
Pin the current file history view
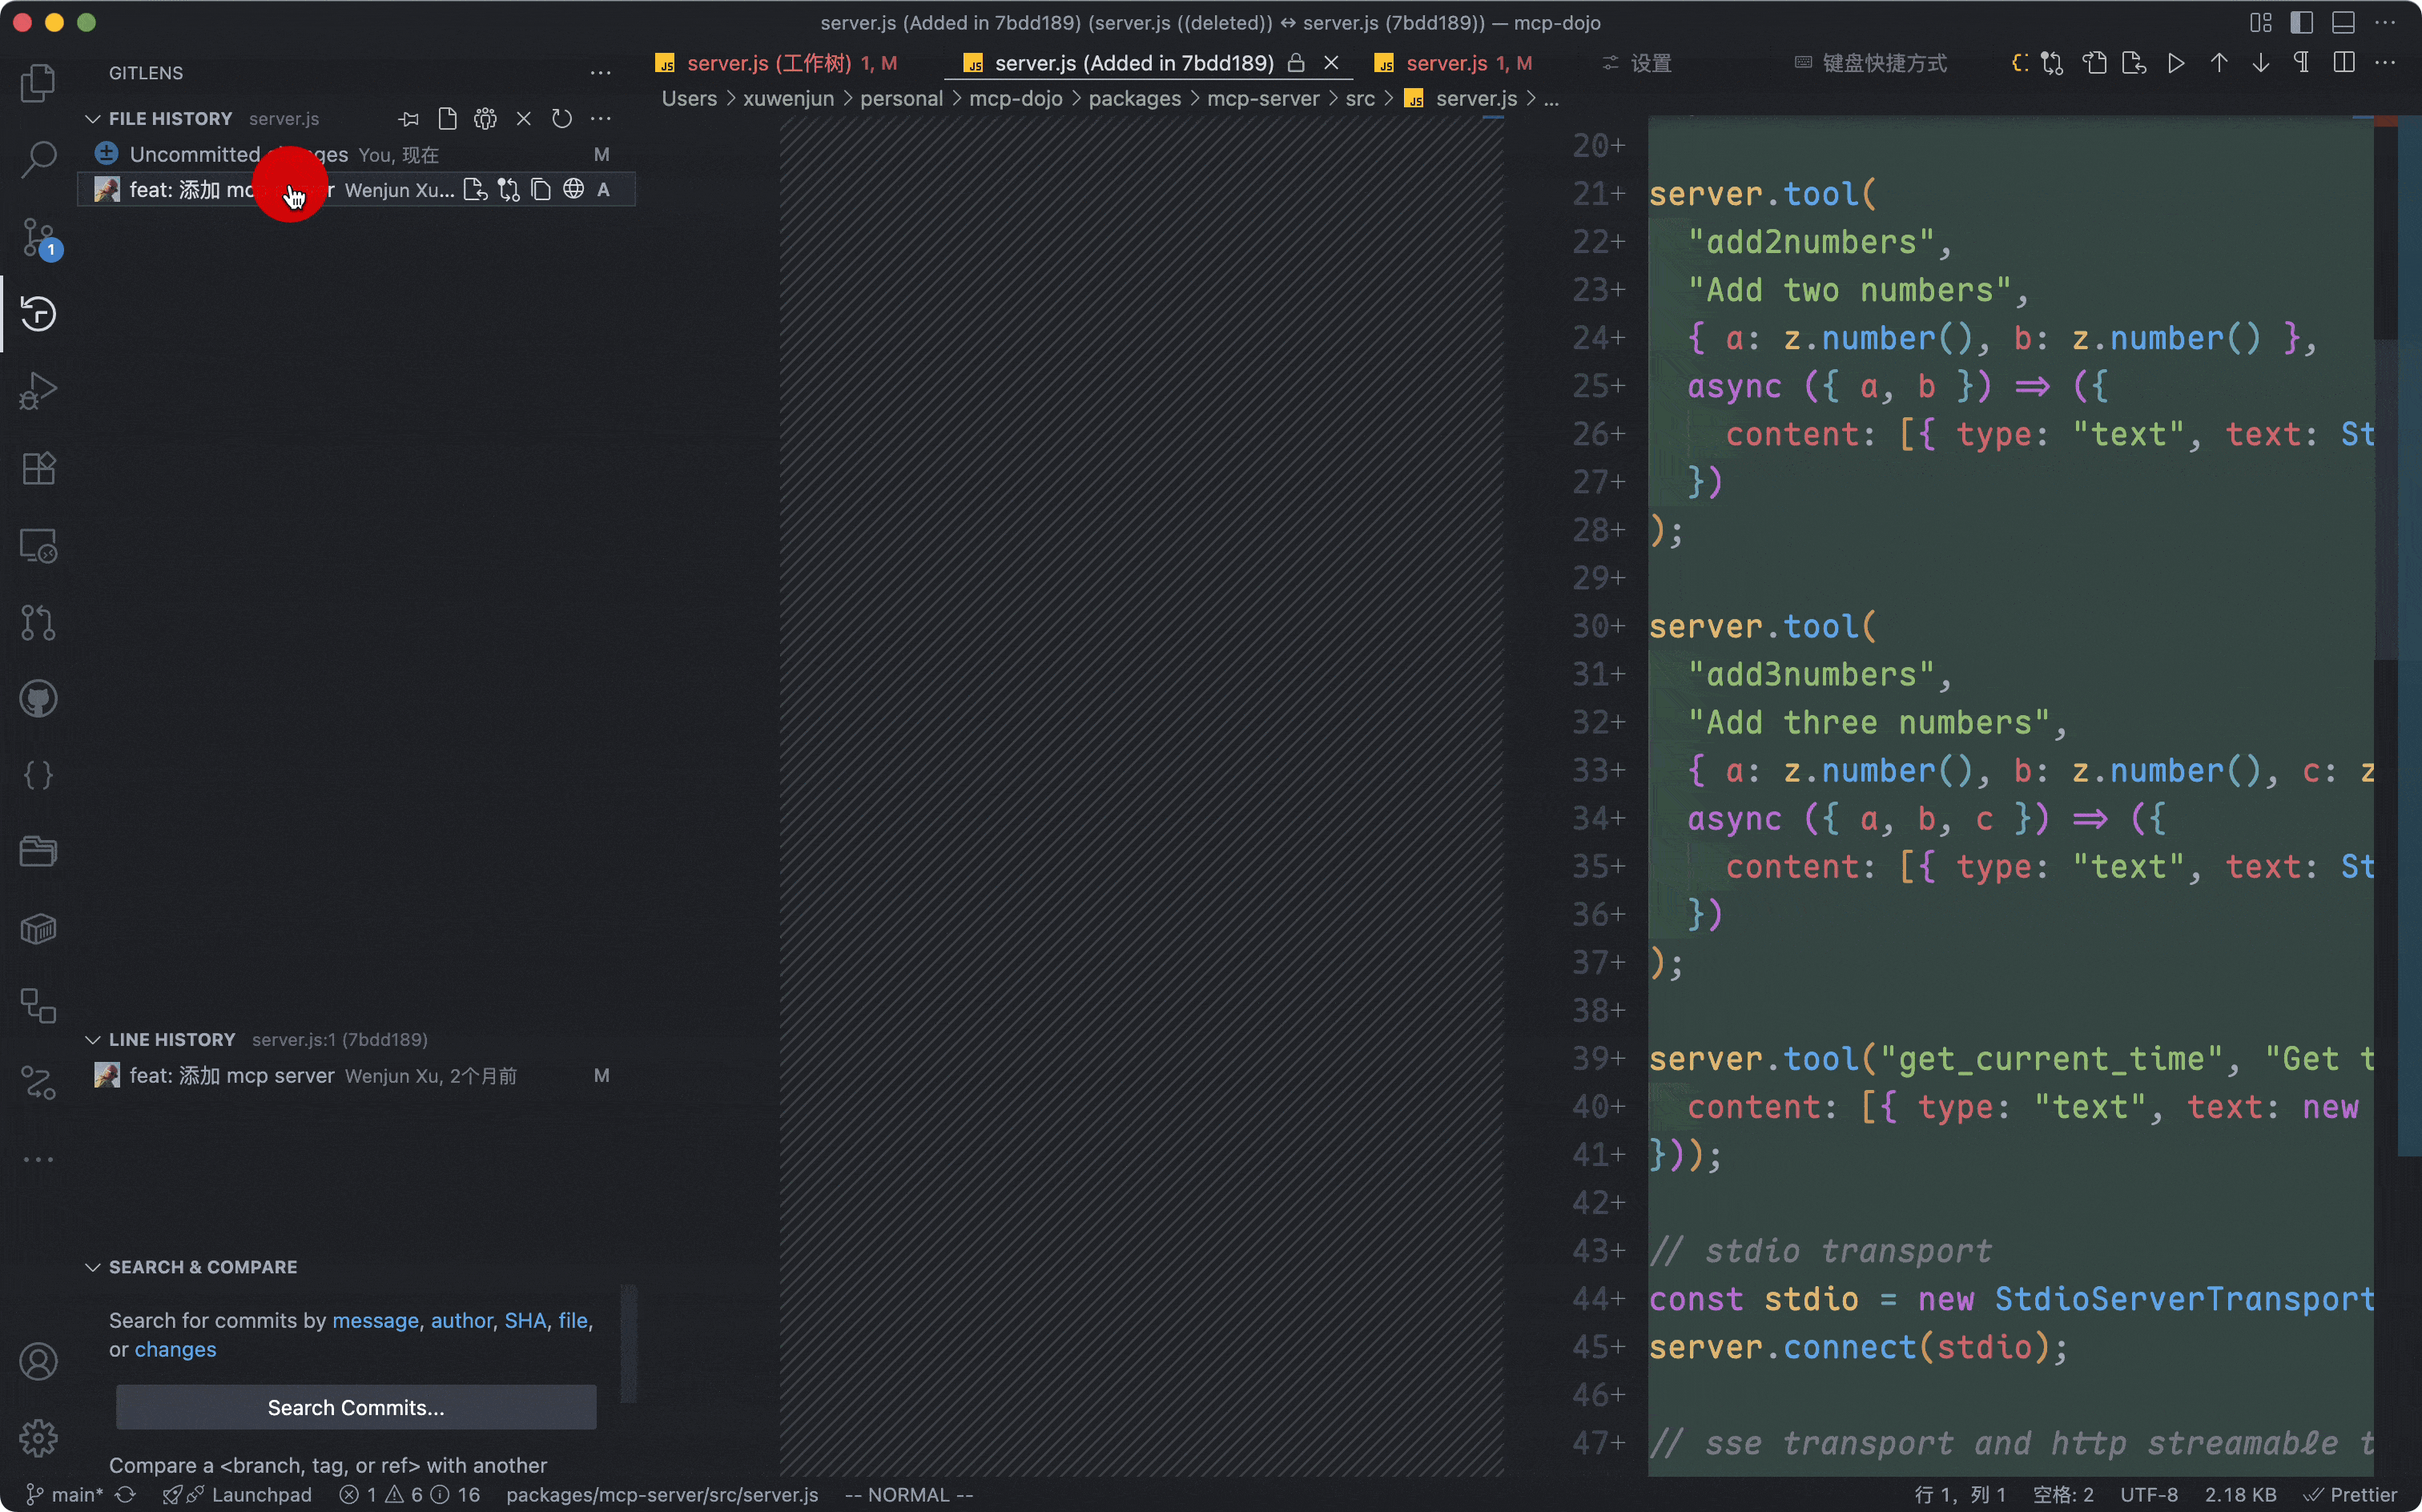pyautogui.click(x=408, y=119)
